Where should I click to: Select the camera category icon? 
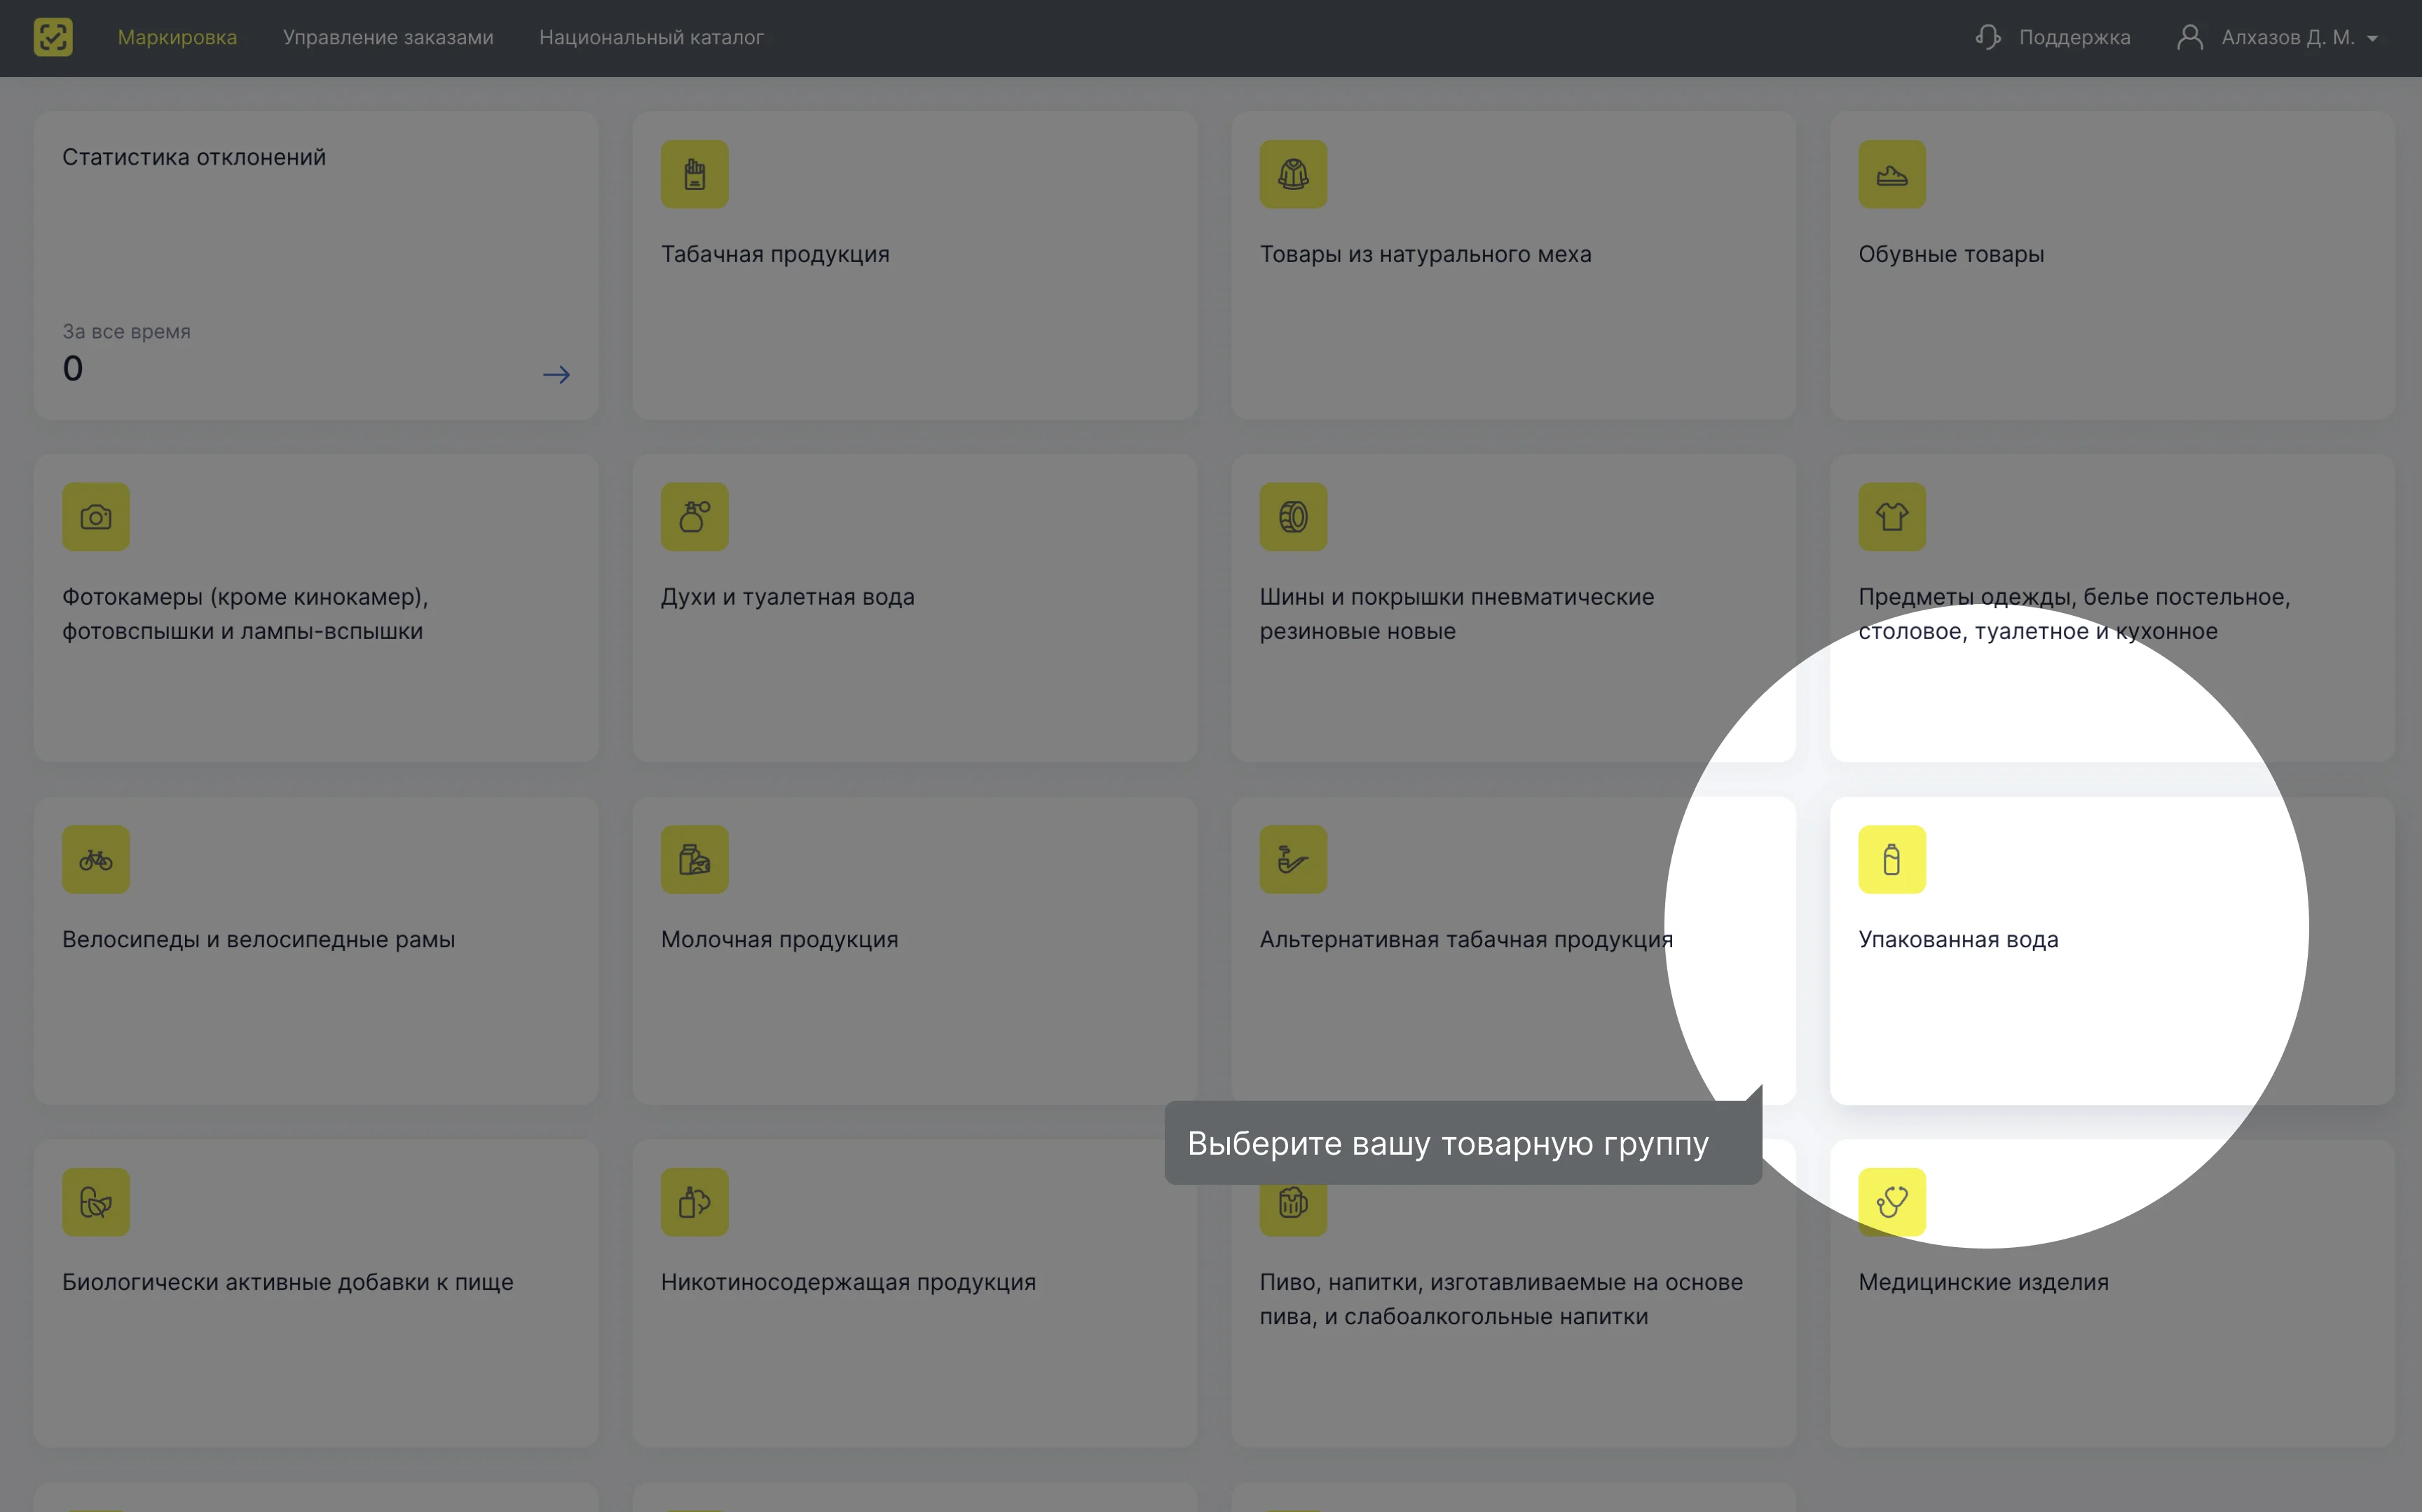tap(96, 517)
